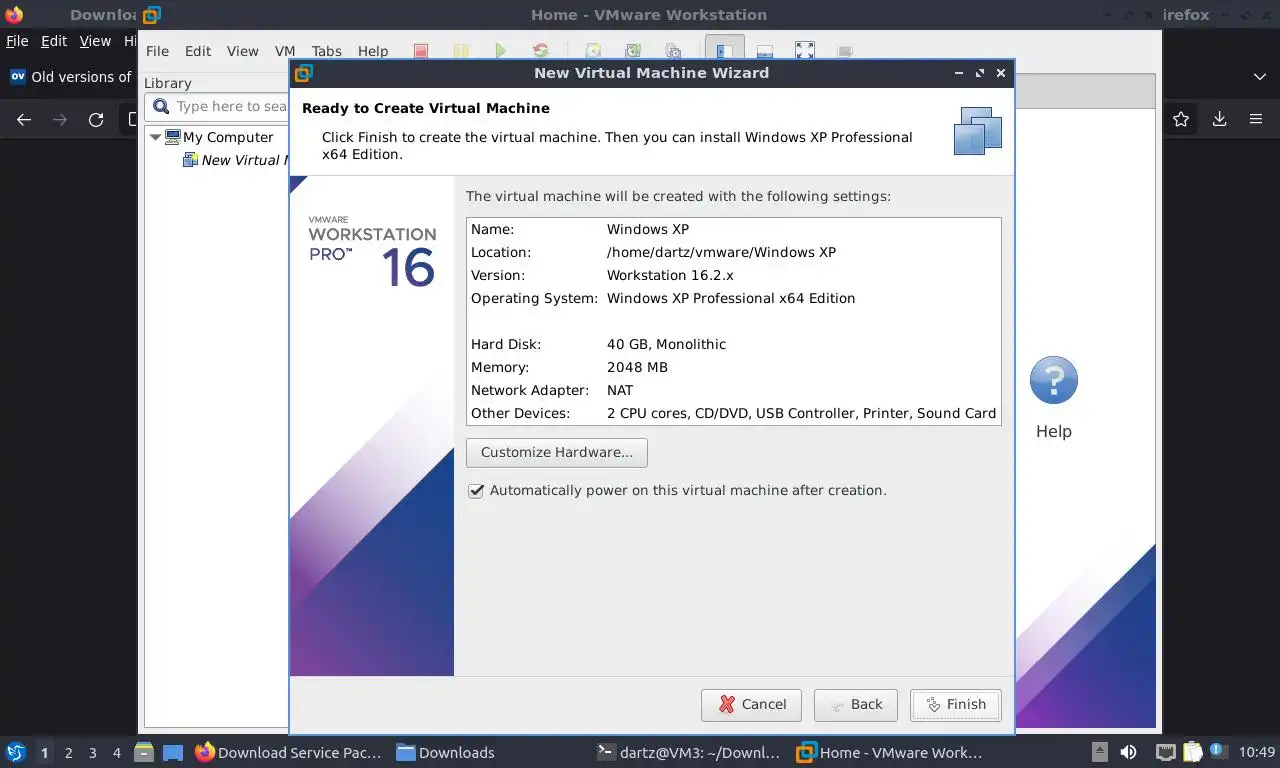Click the Help question mark icon
This screenshot has width=1280, height=768.
click(x=1053, y=381)
